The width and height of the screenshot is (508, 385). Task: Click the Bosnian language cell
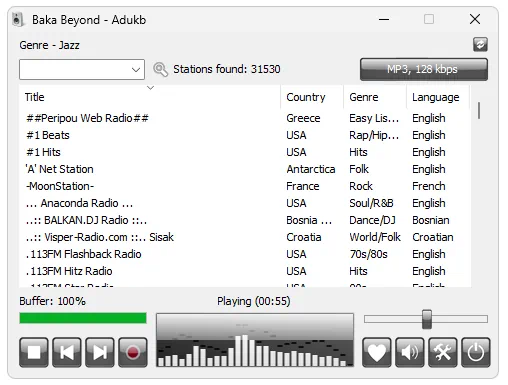431,220
